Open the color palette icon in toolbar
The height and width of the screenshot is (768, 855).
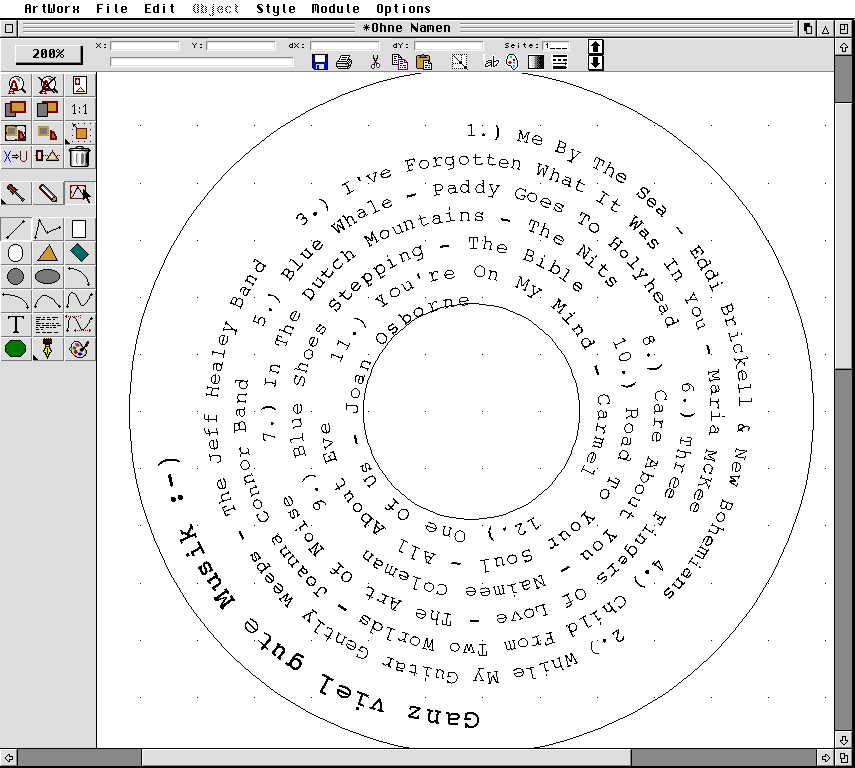click(513, 62)
